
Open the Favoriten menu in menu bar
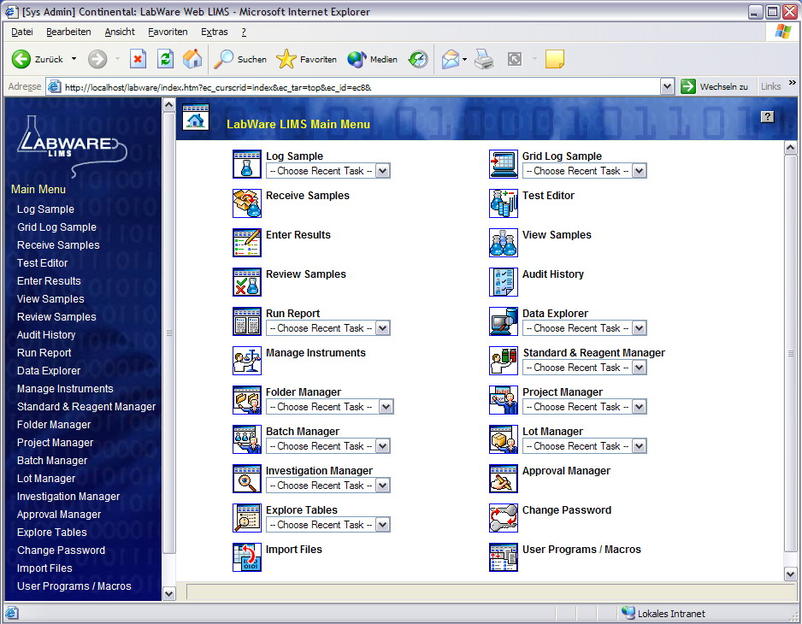(168, 32)
